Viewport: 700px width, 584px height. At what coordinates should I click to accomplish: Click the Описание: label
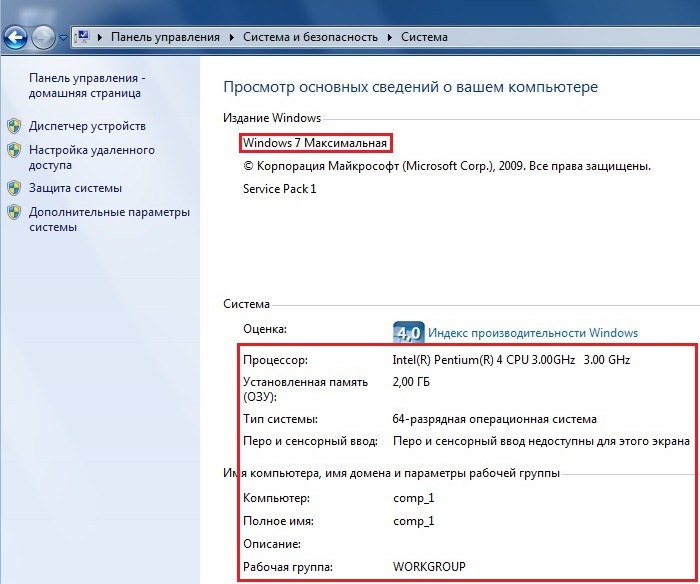point(272,544)
